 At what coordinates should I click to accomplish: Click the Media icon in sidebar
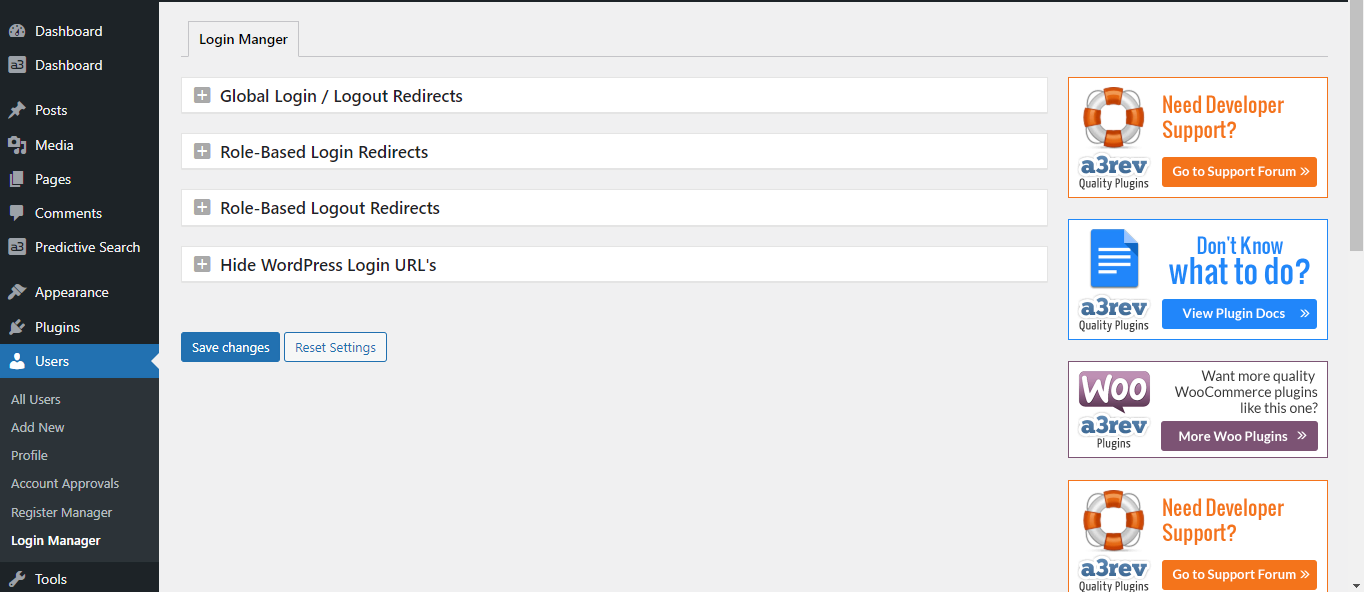coord(17,145)
